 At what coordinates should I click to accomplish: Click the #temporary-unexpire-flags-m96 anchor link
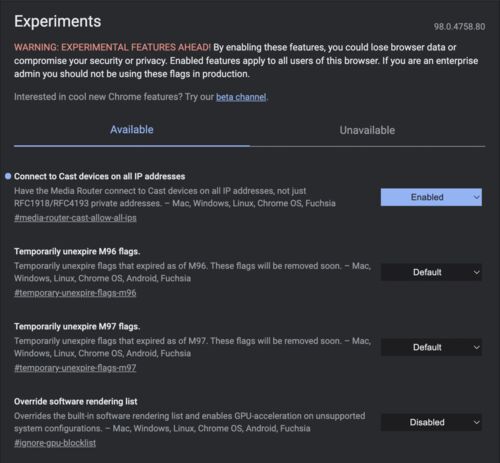(75, 293)
